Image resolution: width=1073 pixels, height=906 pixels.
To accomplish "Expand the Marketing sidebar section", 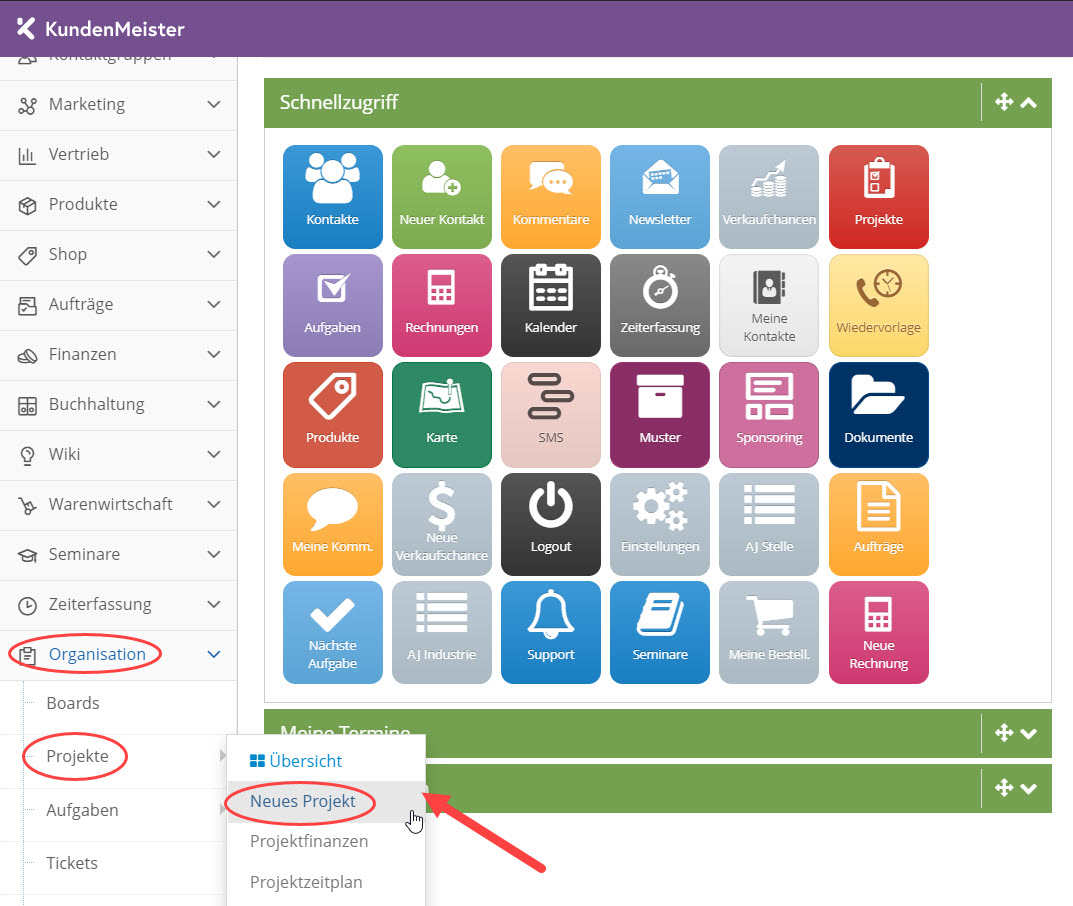I will (118, 105).
